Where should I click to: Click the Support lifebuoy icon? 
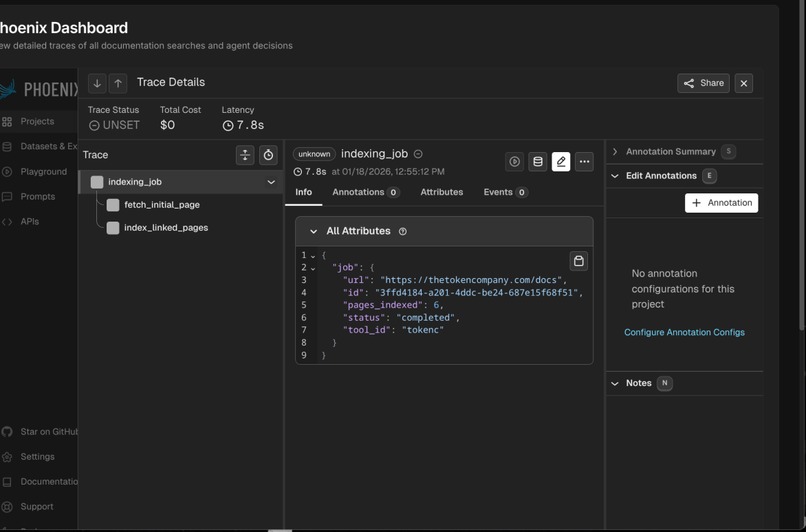pyautogui.click(x=7, y=507)
